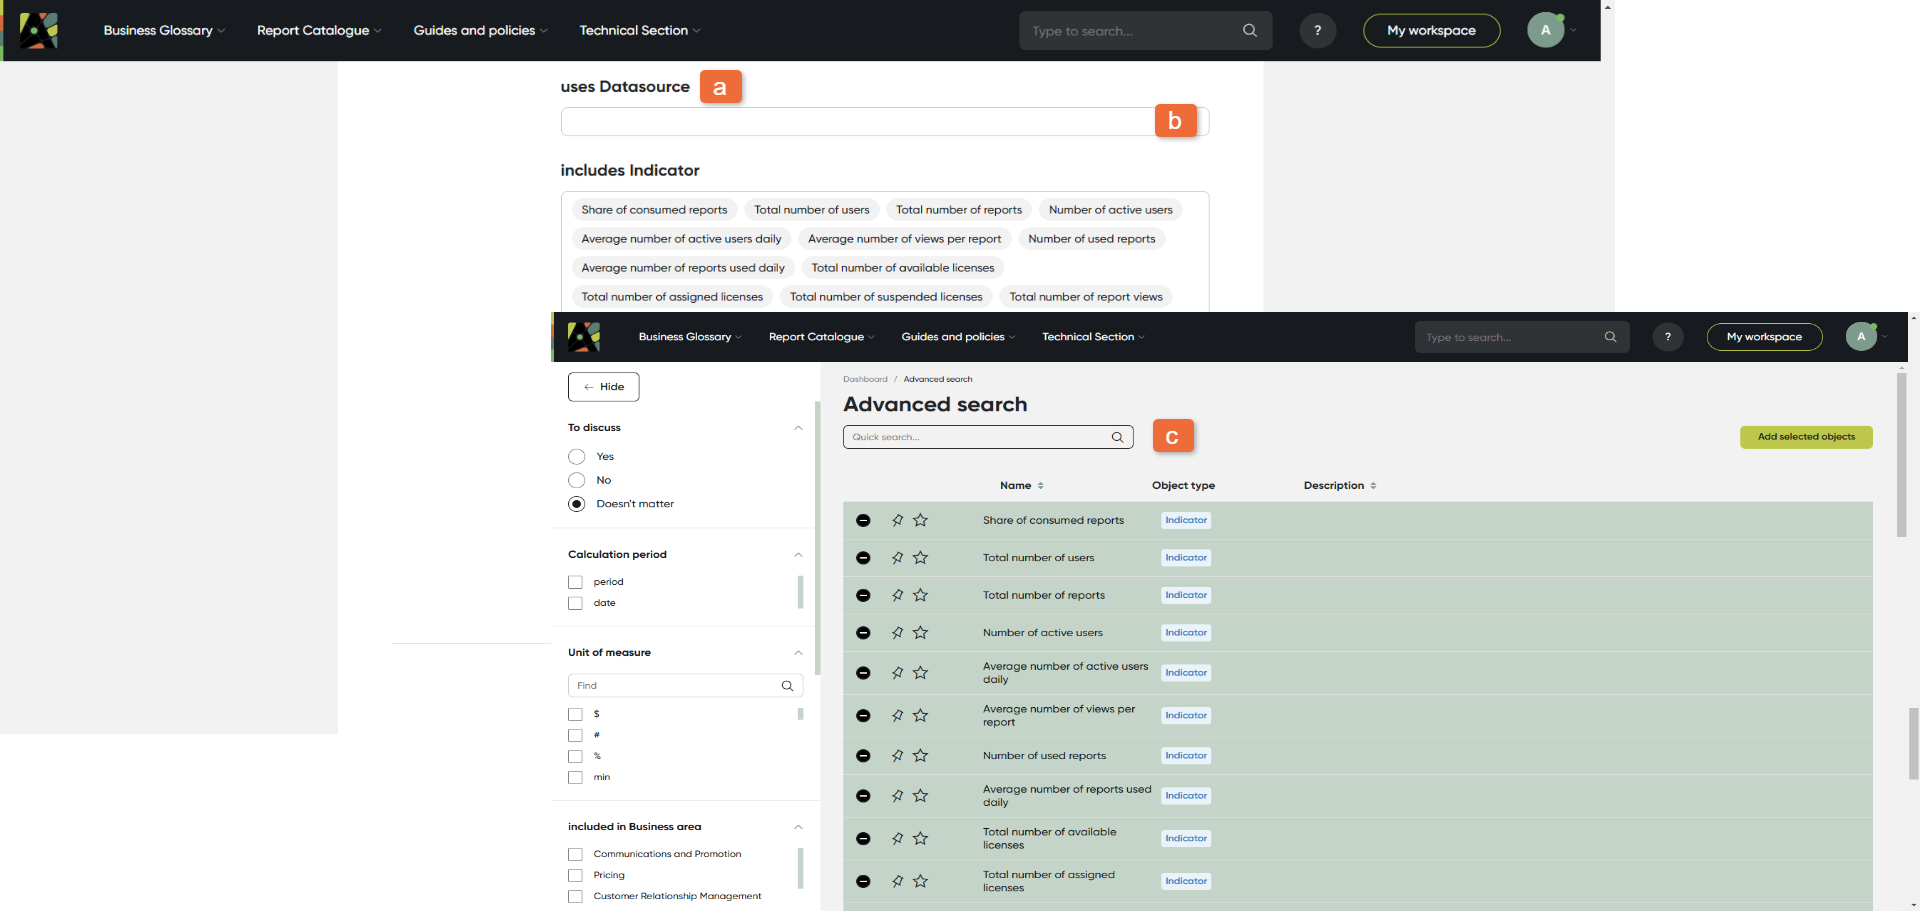Collapse the 'included in Business area' section
The width and height of the screenshot is (1920, 911).
(798, 827)
